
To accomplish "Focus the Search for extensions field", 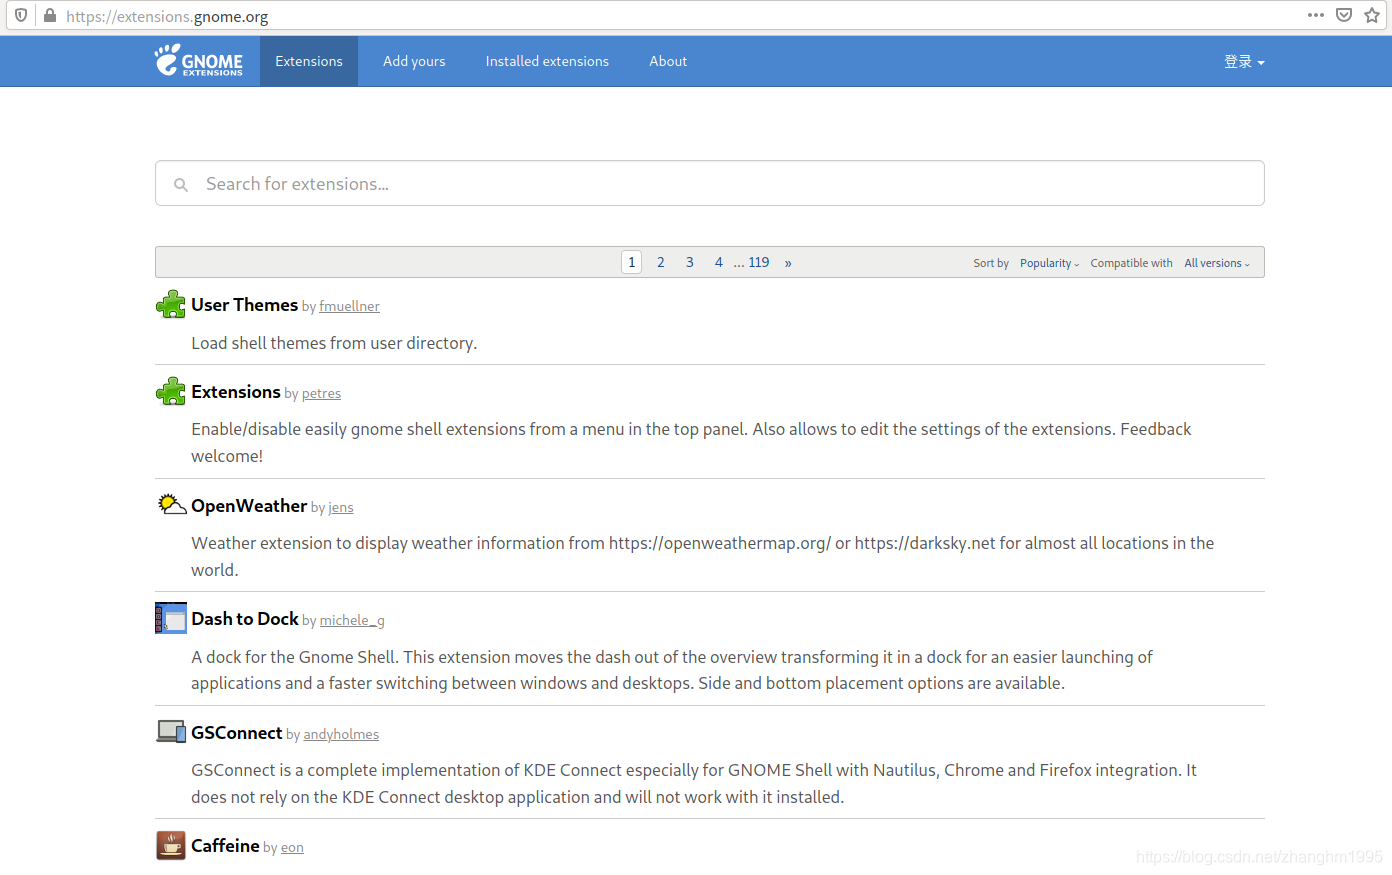I will [710, 183].
